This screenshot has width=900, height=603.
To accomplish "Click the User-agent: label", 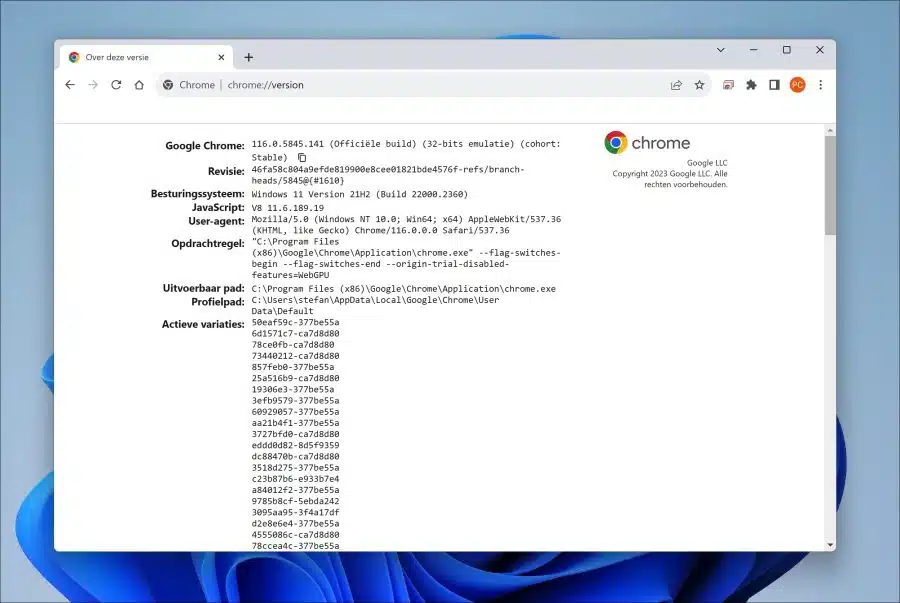I will coord(216,221).
